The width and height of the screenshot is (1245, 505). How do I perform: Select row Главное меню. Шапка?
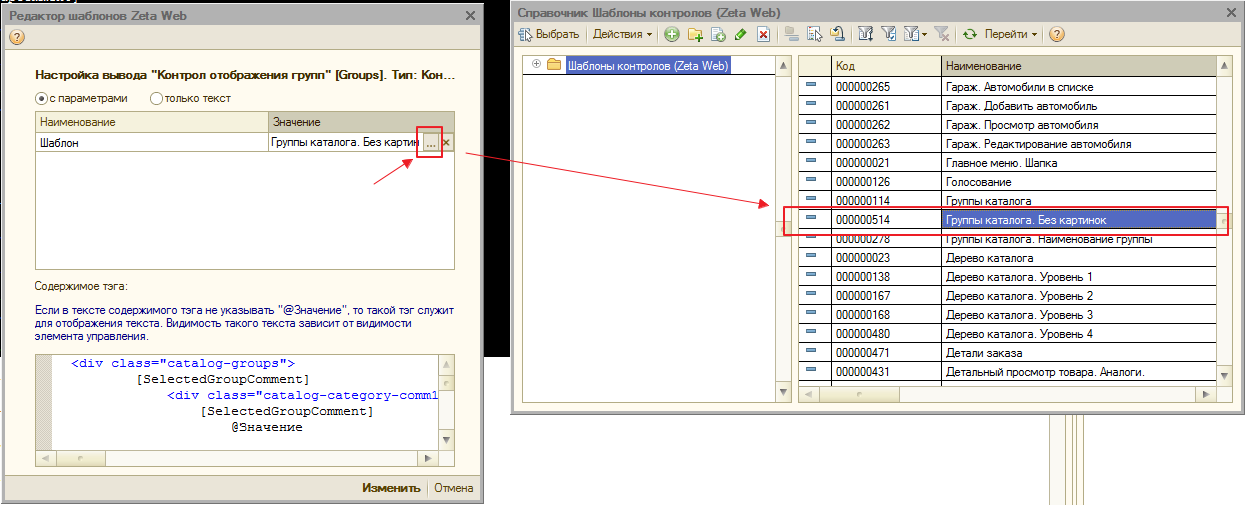(1007, 163)
